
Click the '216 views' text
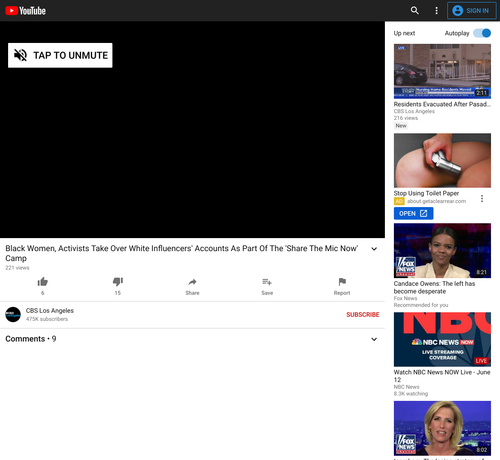[406, 118]
